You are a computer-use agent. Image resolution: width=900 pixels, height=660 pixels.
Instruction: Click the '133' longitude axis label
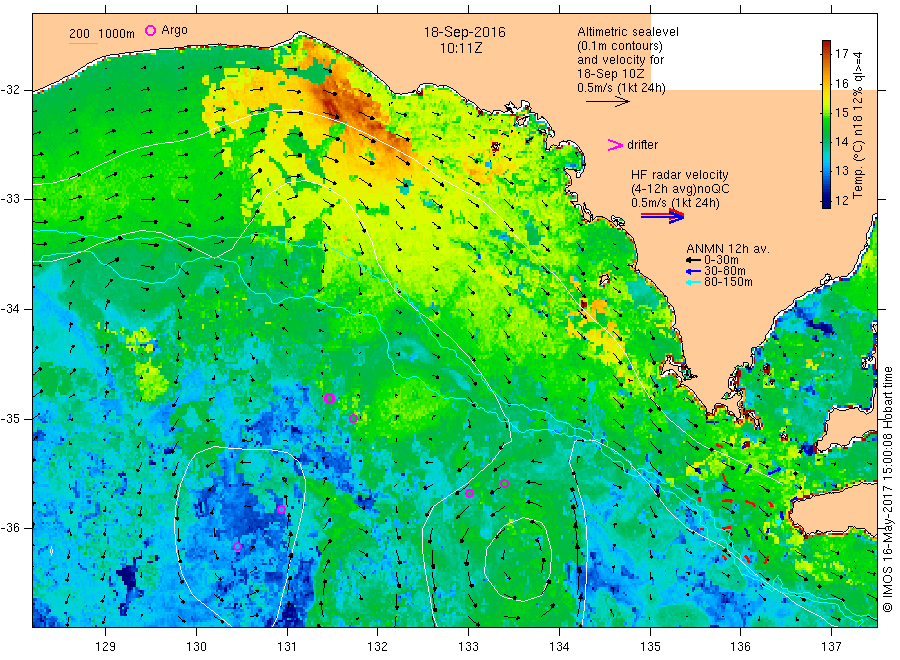click(x=468, y=647)
